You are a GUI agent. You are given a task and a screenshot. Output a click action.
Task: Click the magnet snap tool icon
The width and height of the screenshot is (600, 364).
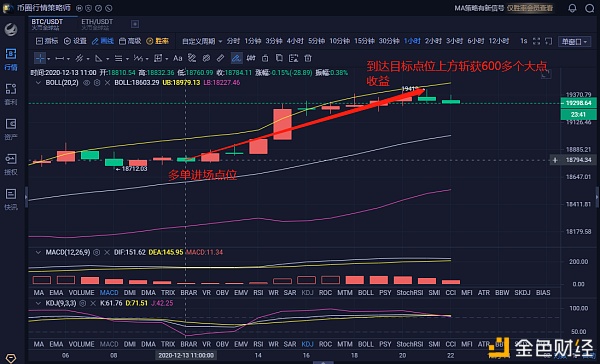(x=251, y=58)
